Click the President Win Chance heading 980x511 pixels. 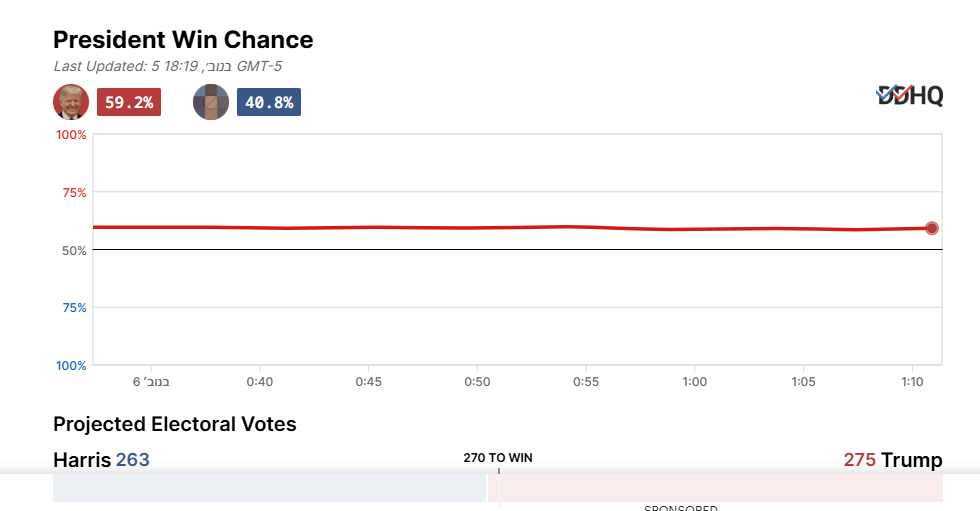[183, 40]
